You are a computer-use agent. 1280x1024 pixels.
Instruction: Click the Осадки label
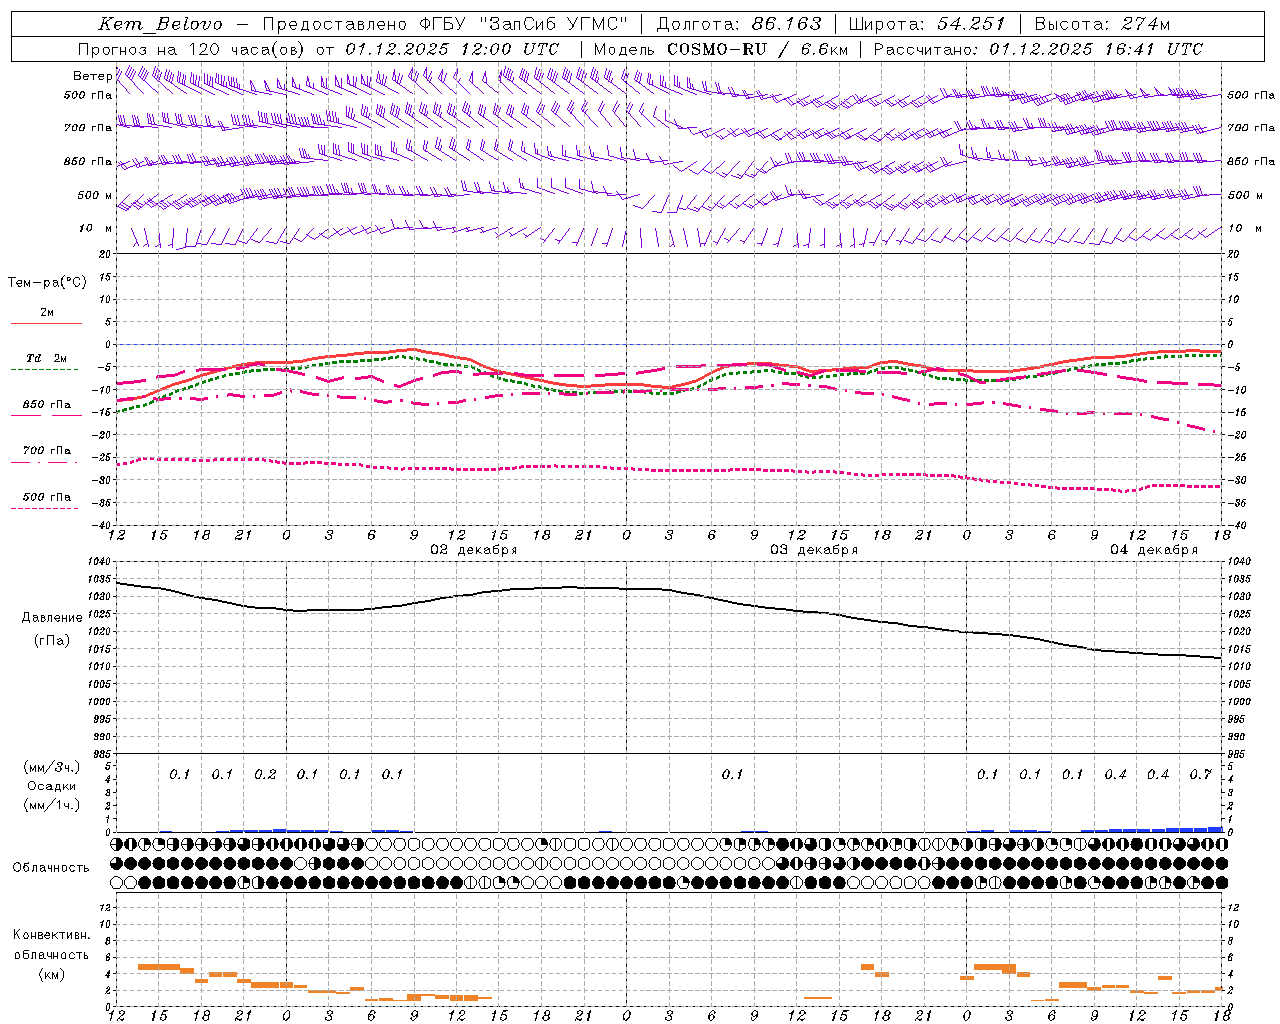click(x=52, y=786)
